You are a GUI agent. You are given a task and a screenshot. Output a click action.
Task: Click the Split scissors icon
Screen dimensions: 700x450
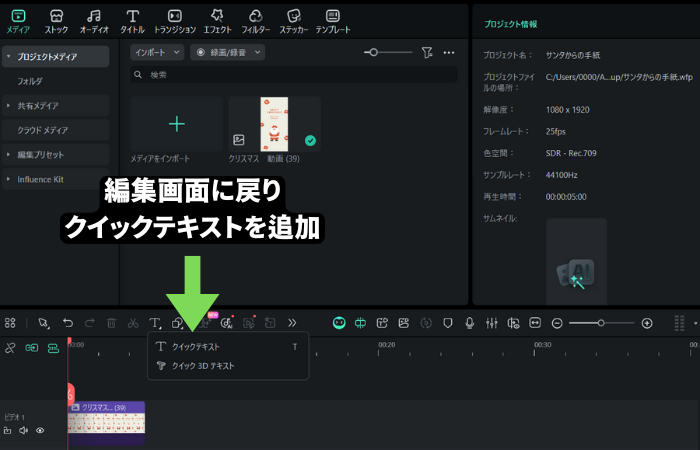(133, 323)
